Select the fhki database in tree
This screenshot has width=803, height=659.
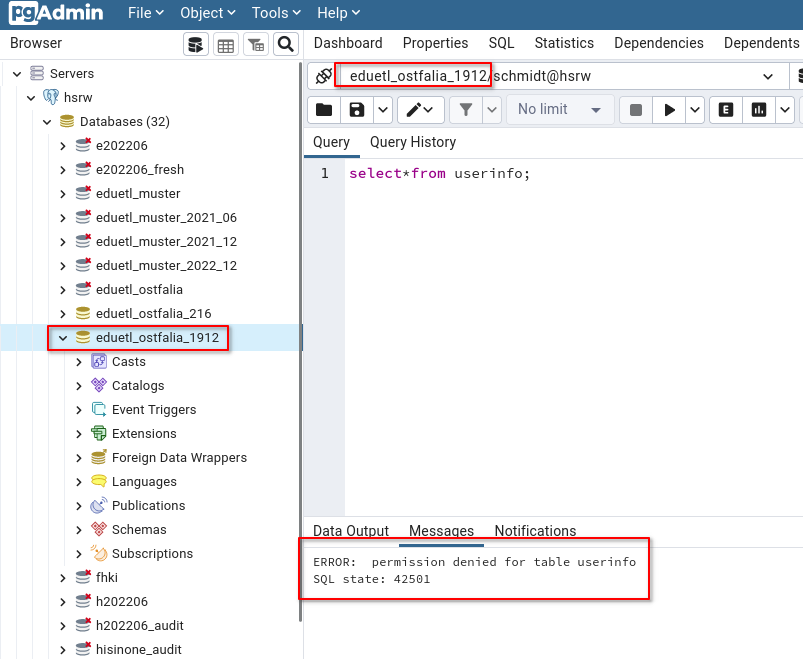click(x=107, y=578)
